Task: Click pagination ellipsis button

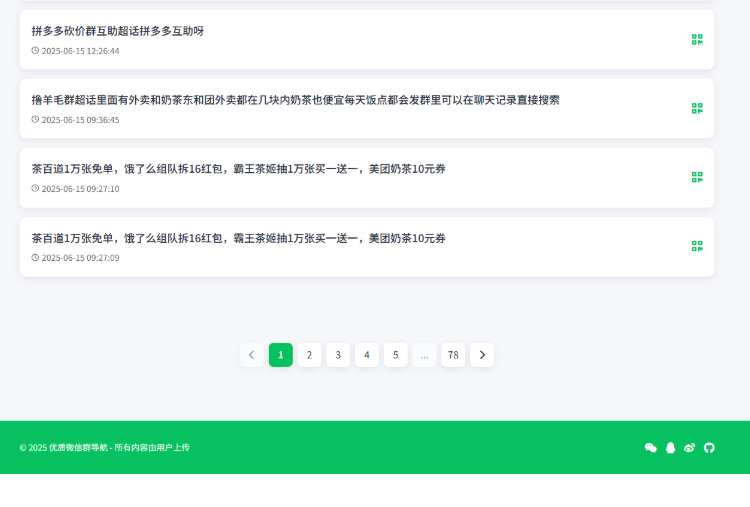Action: [x=424, y=355]
